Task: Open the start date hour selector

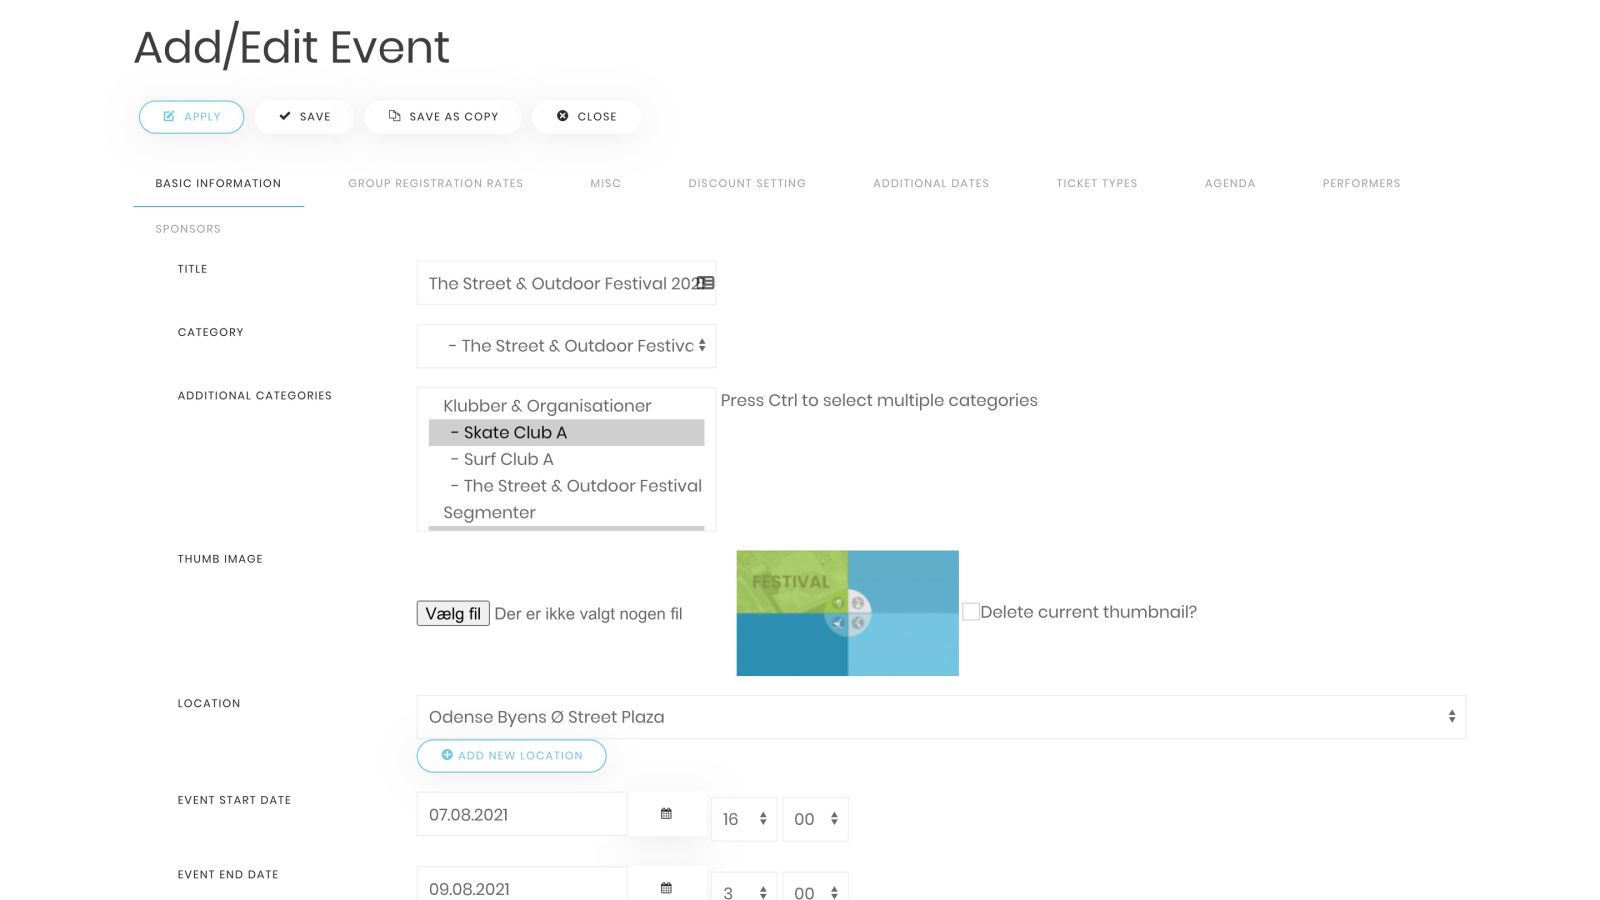Action: pos(744,819)
